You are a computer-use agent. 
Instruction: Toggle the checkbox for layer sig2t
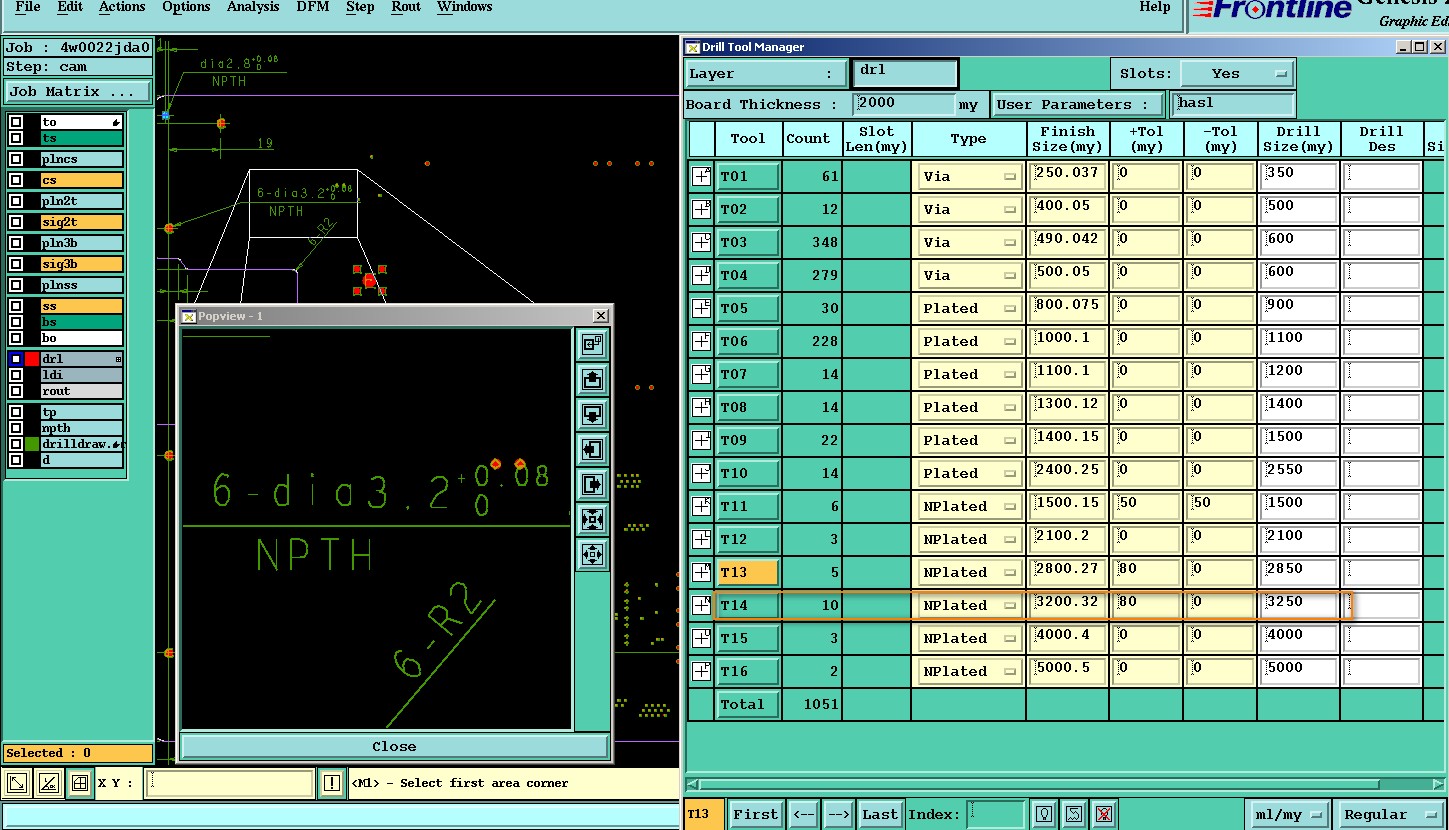coord(16,222)
